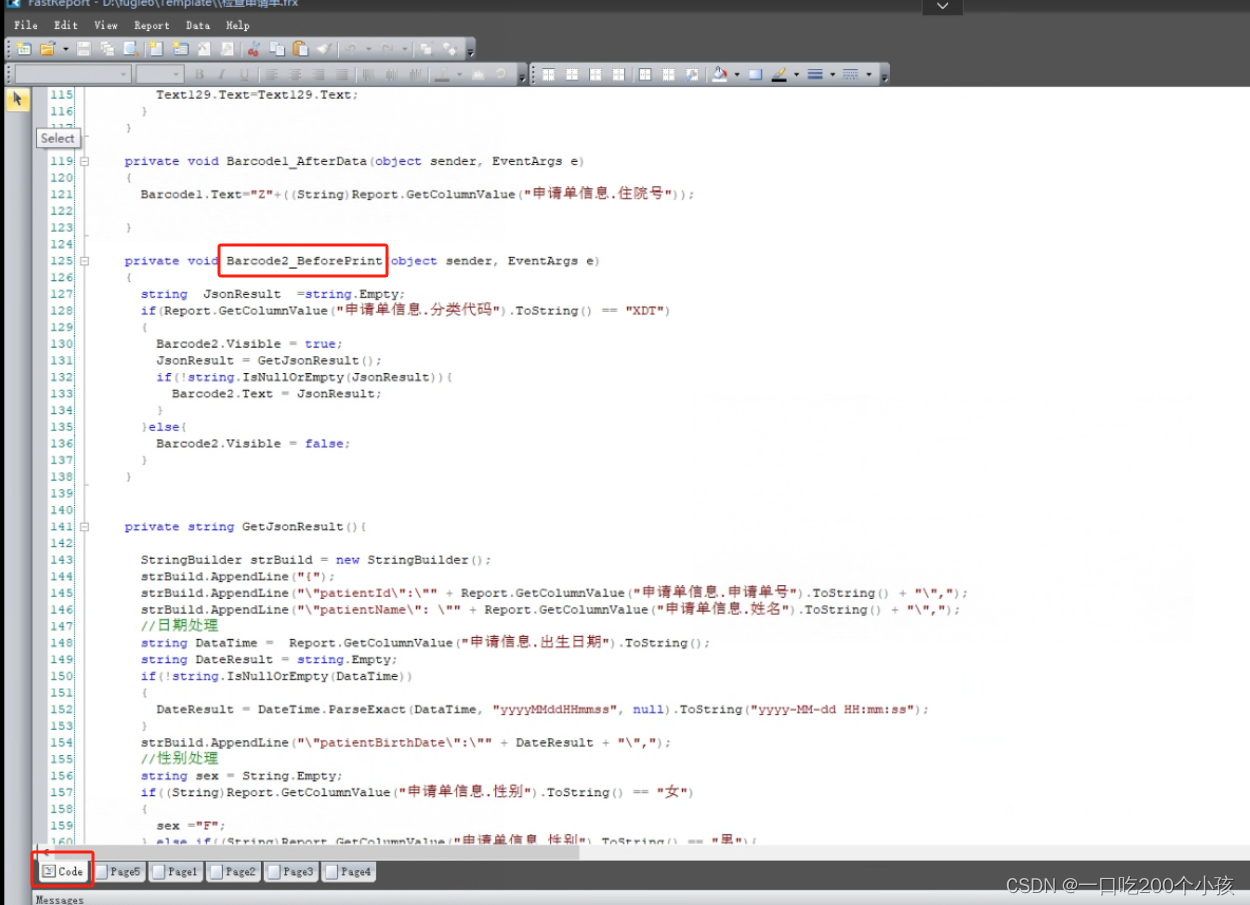Image resolution: width=1250 pixels, height=905 pixels.
Task: Cut the current selection
Action: pos(252,48)
